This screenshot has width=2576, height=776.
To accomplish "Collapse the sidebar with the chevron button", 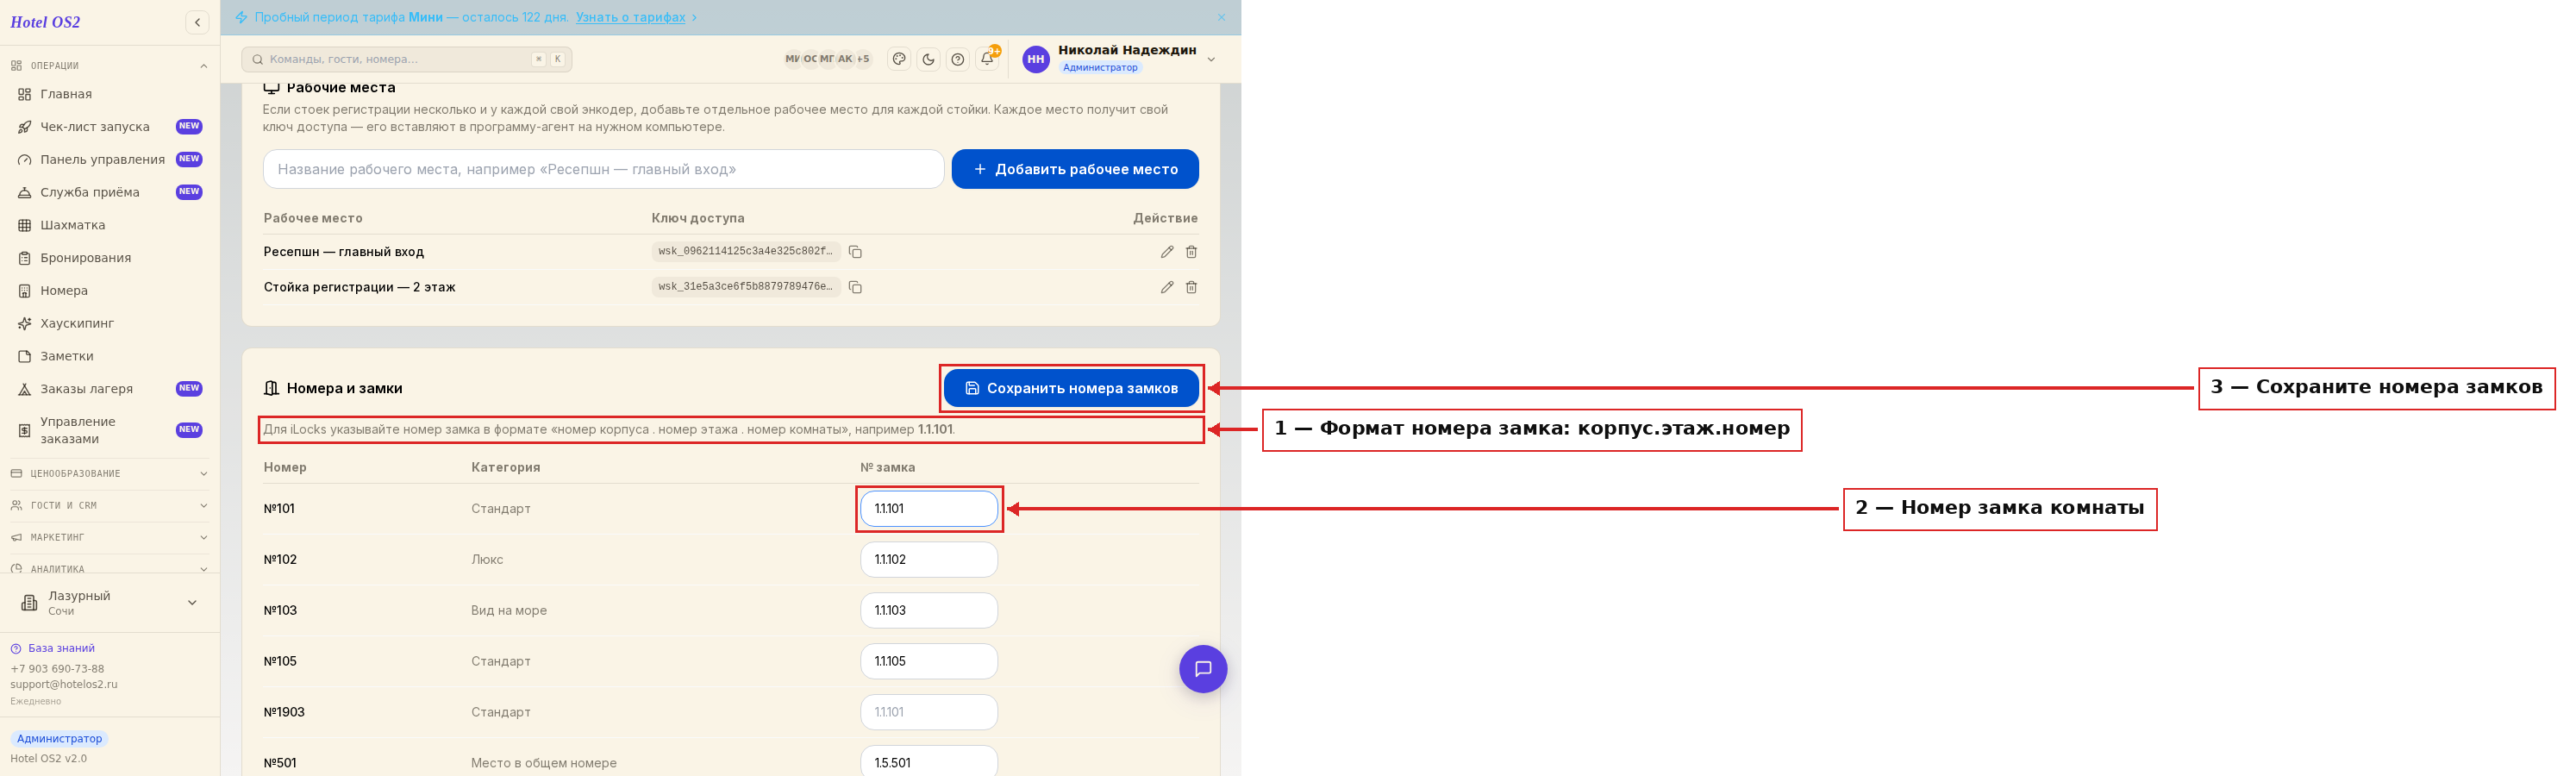I will click(x=197, y=22).
